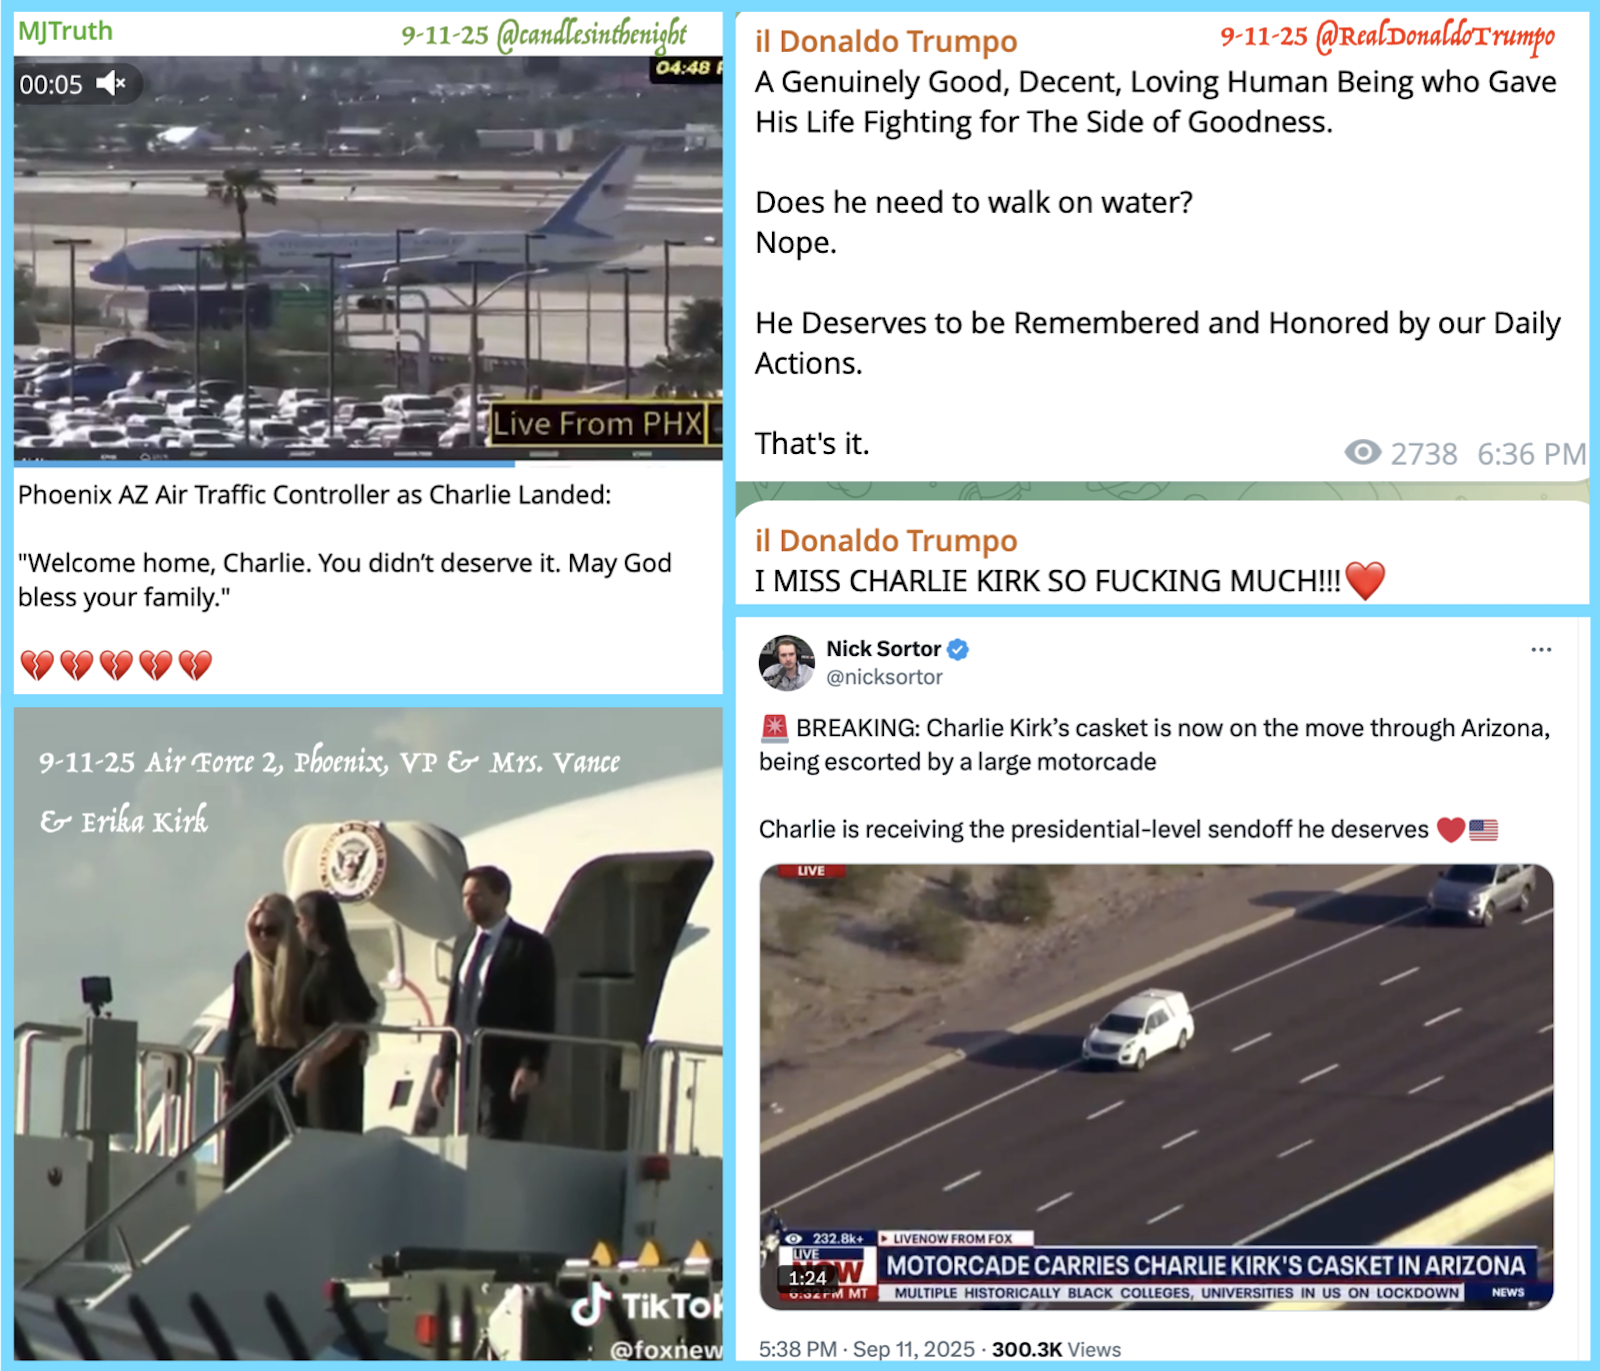The height and width of the screenshot is (1371, 1600).
Task: Click the siren emoji before BREAKING
Action: 774,728
